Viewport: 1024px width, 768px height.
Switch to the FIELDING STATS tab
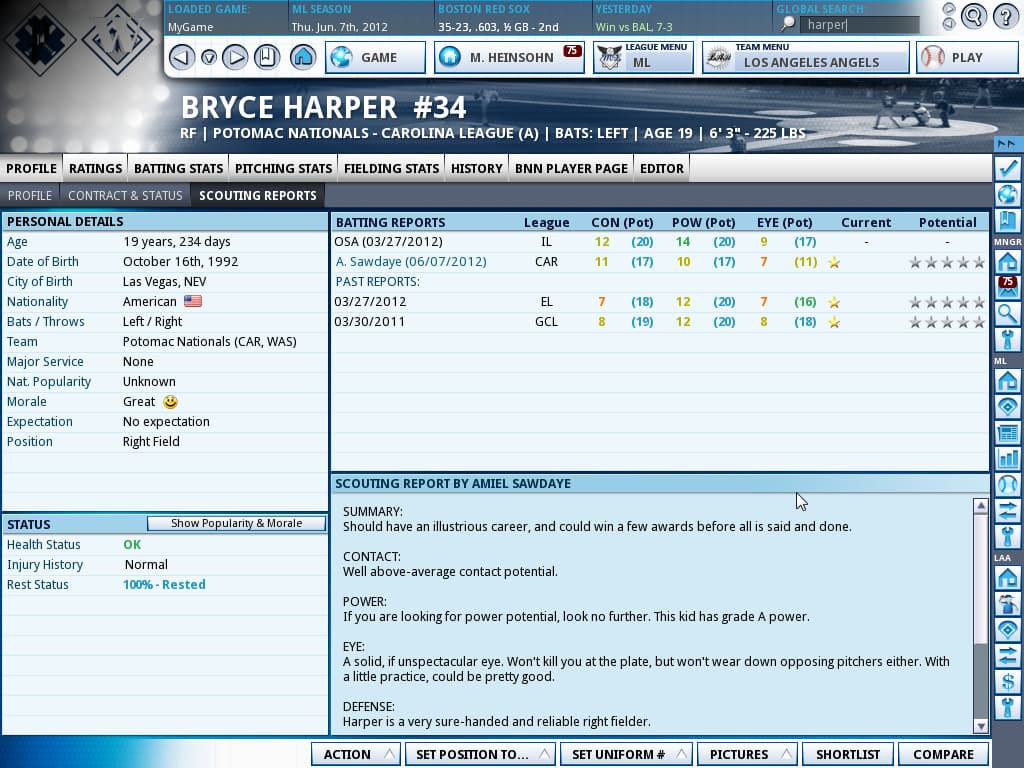[x=391, y=168]
